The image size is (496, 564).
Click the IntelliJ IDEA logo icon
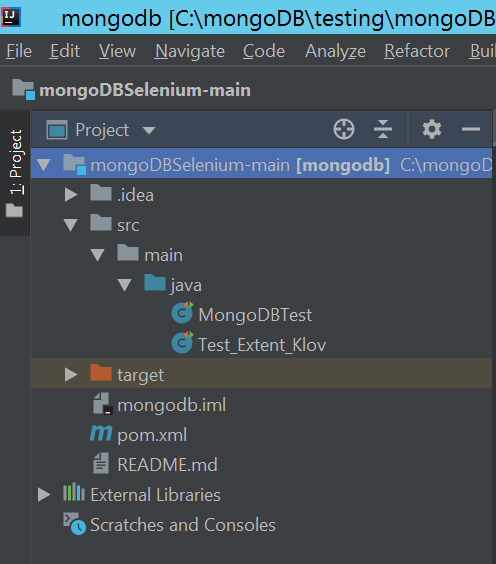click(x=11, y=17)
